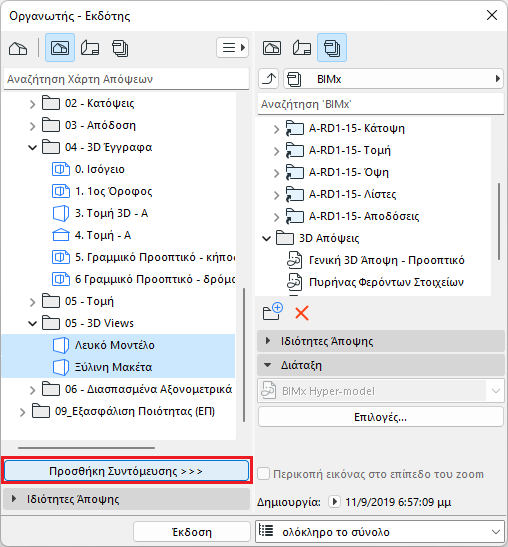The height and width of the screenshot is (547, 508).
Task: Expand 06 - Διασπασμένα Αξονομετρικά folder
Action: [x=32, y=390]
